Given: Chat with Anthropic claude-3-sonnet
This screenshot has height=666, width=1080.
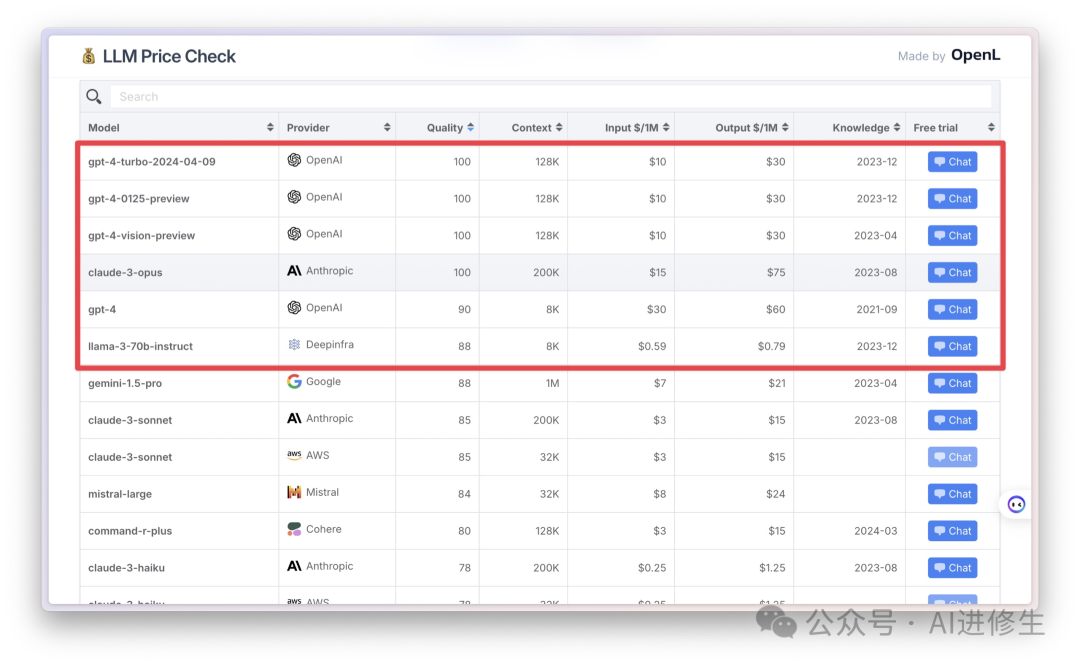Looking at the screenshot, I should point(953,420).
